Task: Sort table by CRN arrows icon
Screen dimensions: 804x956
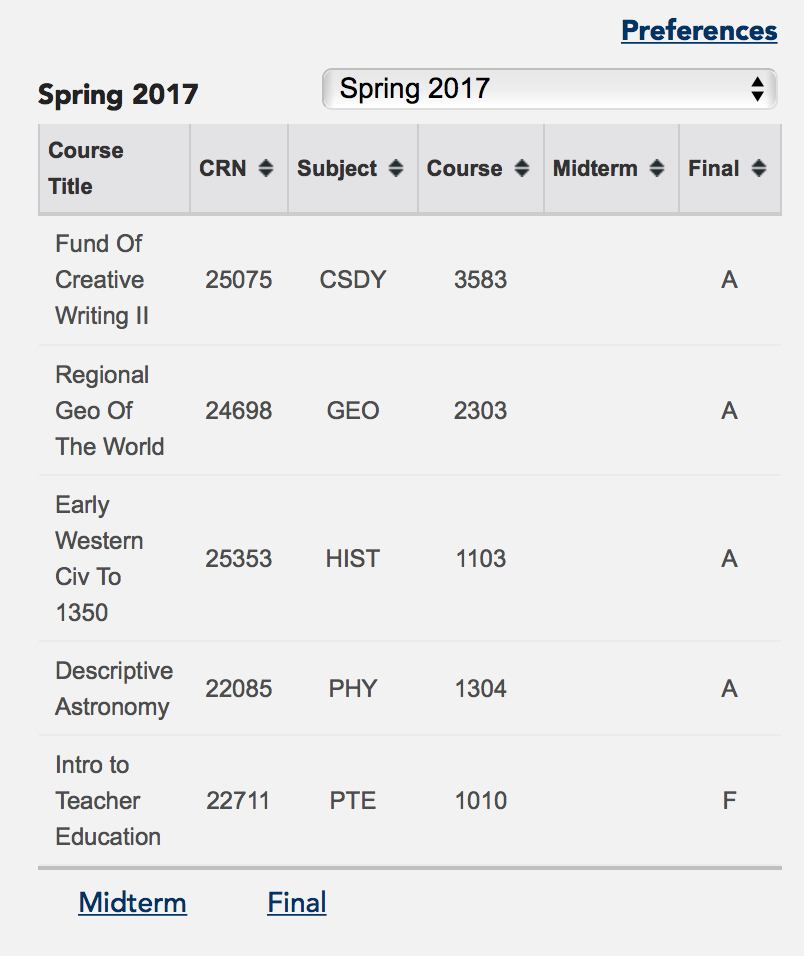Action: tap(266, 168)
